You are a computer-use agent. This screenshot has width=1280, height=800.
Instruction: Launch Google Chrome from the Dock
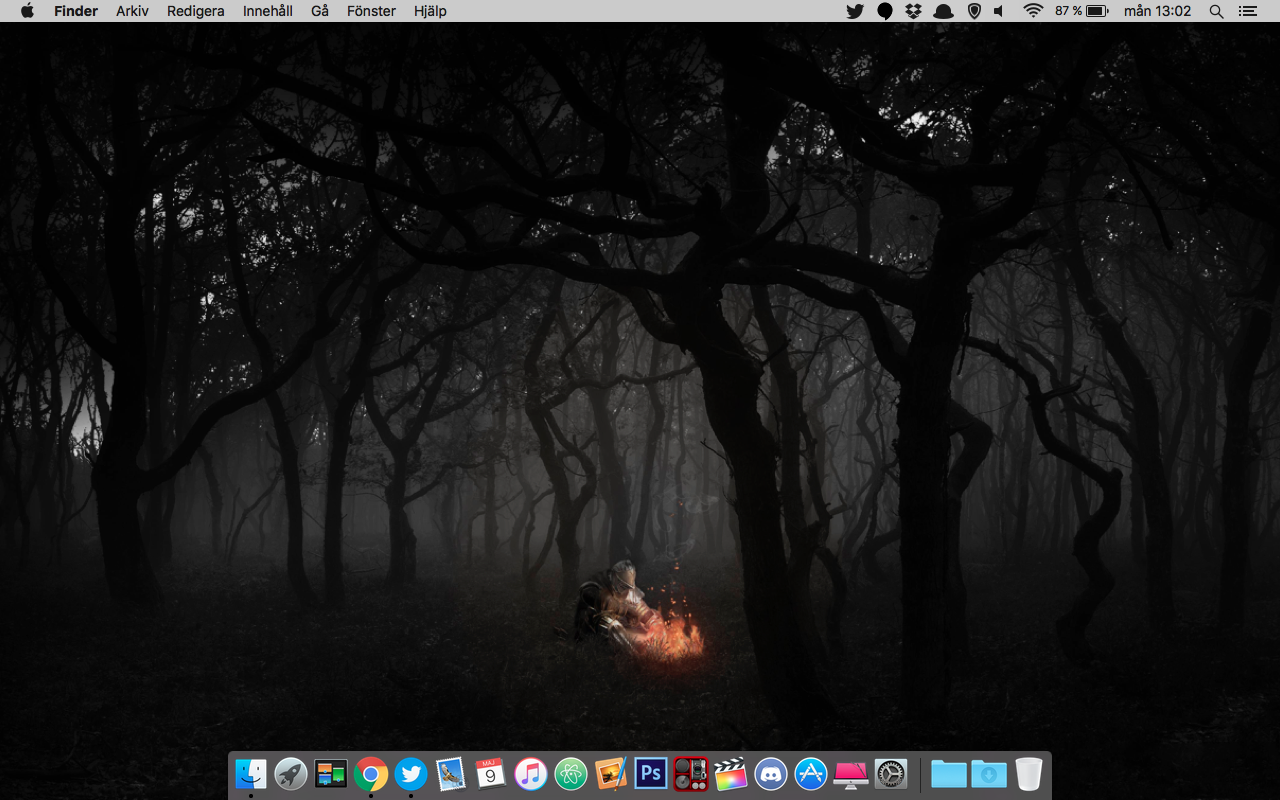371,774
